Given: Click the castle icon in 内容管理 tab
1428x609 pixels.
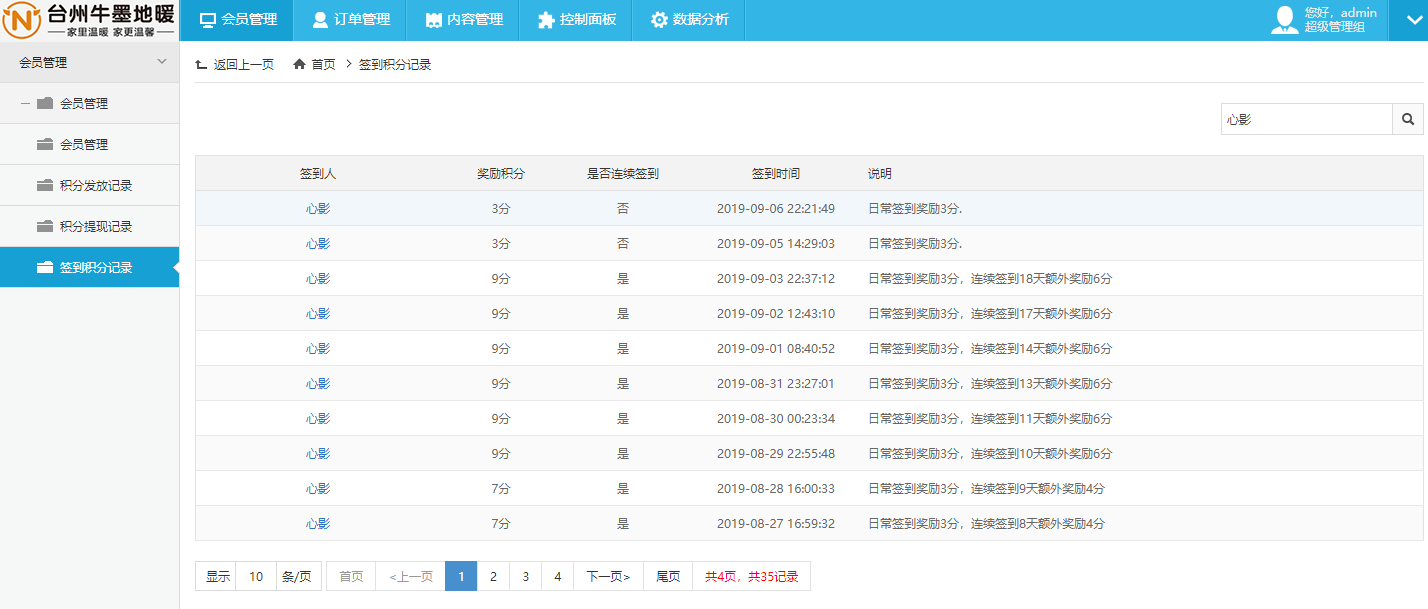Looking at the screenshot, I should click(433, 20).
